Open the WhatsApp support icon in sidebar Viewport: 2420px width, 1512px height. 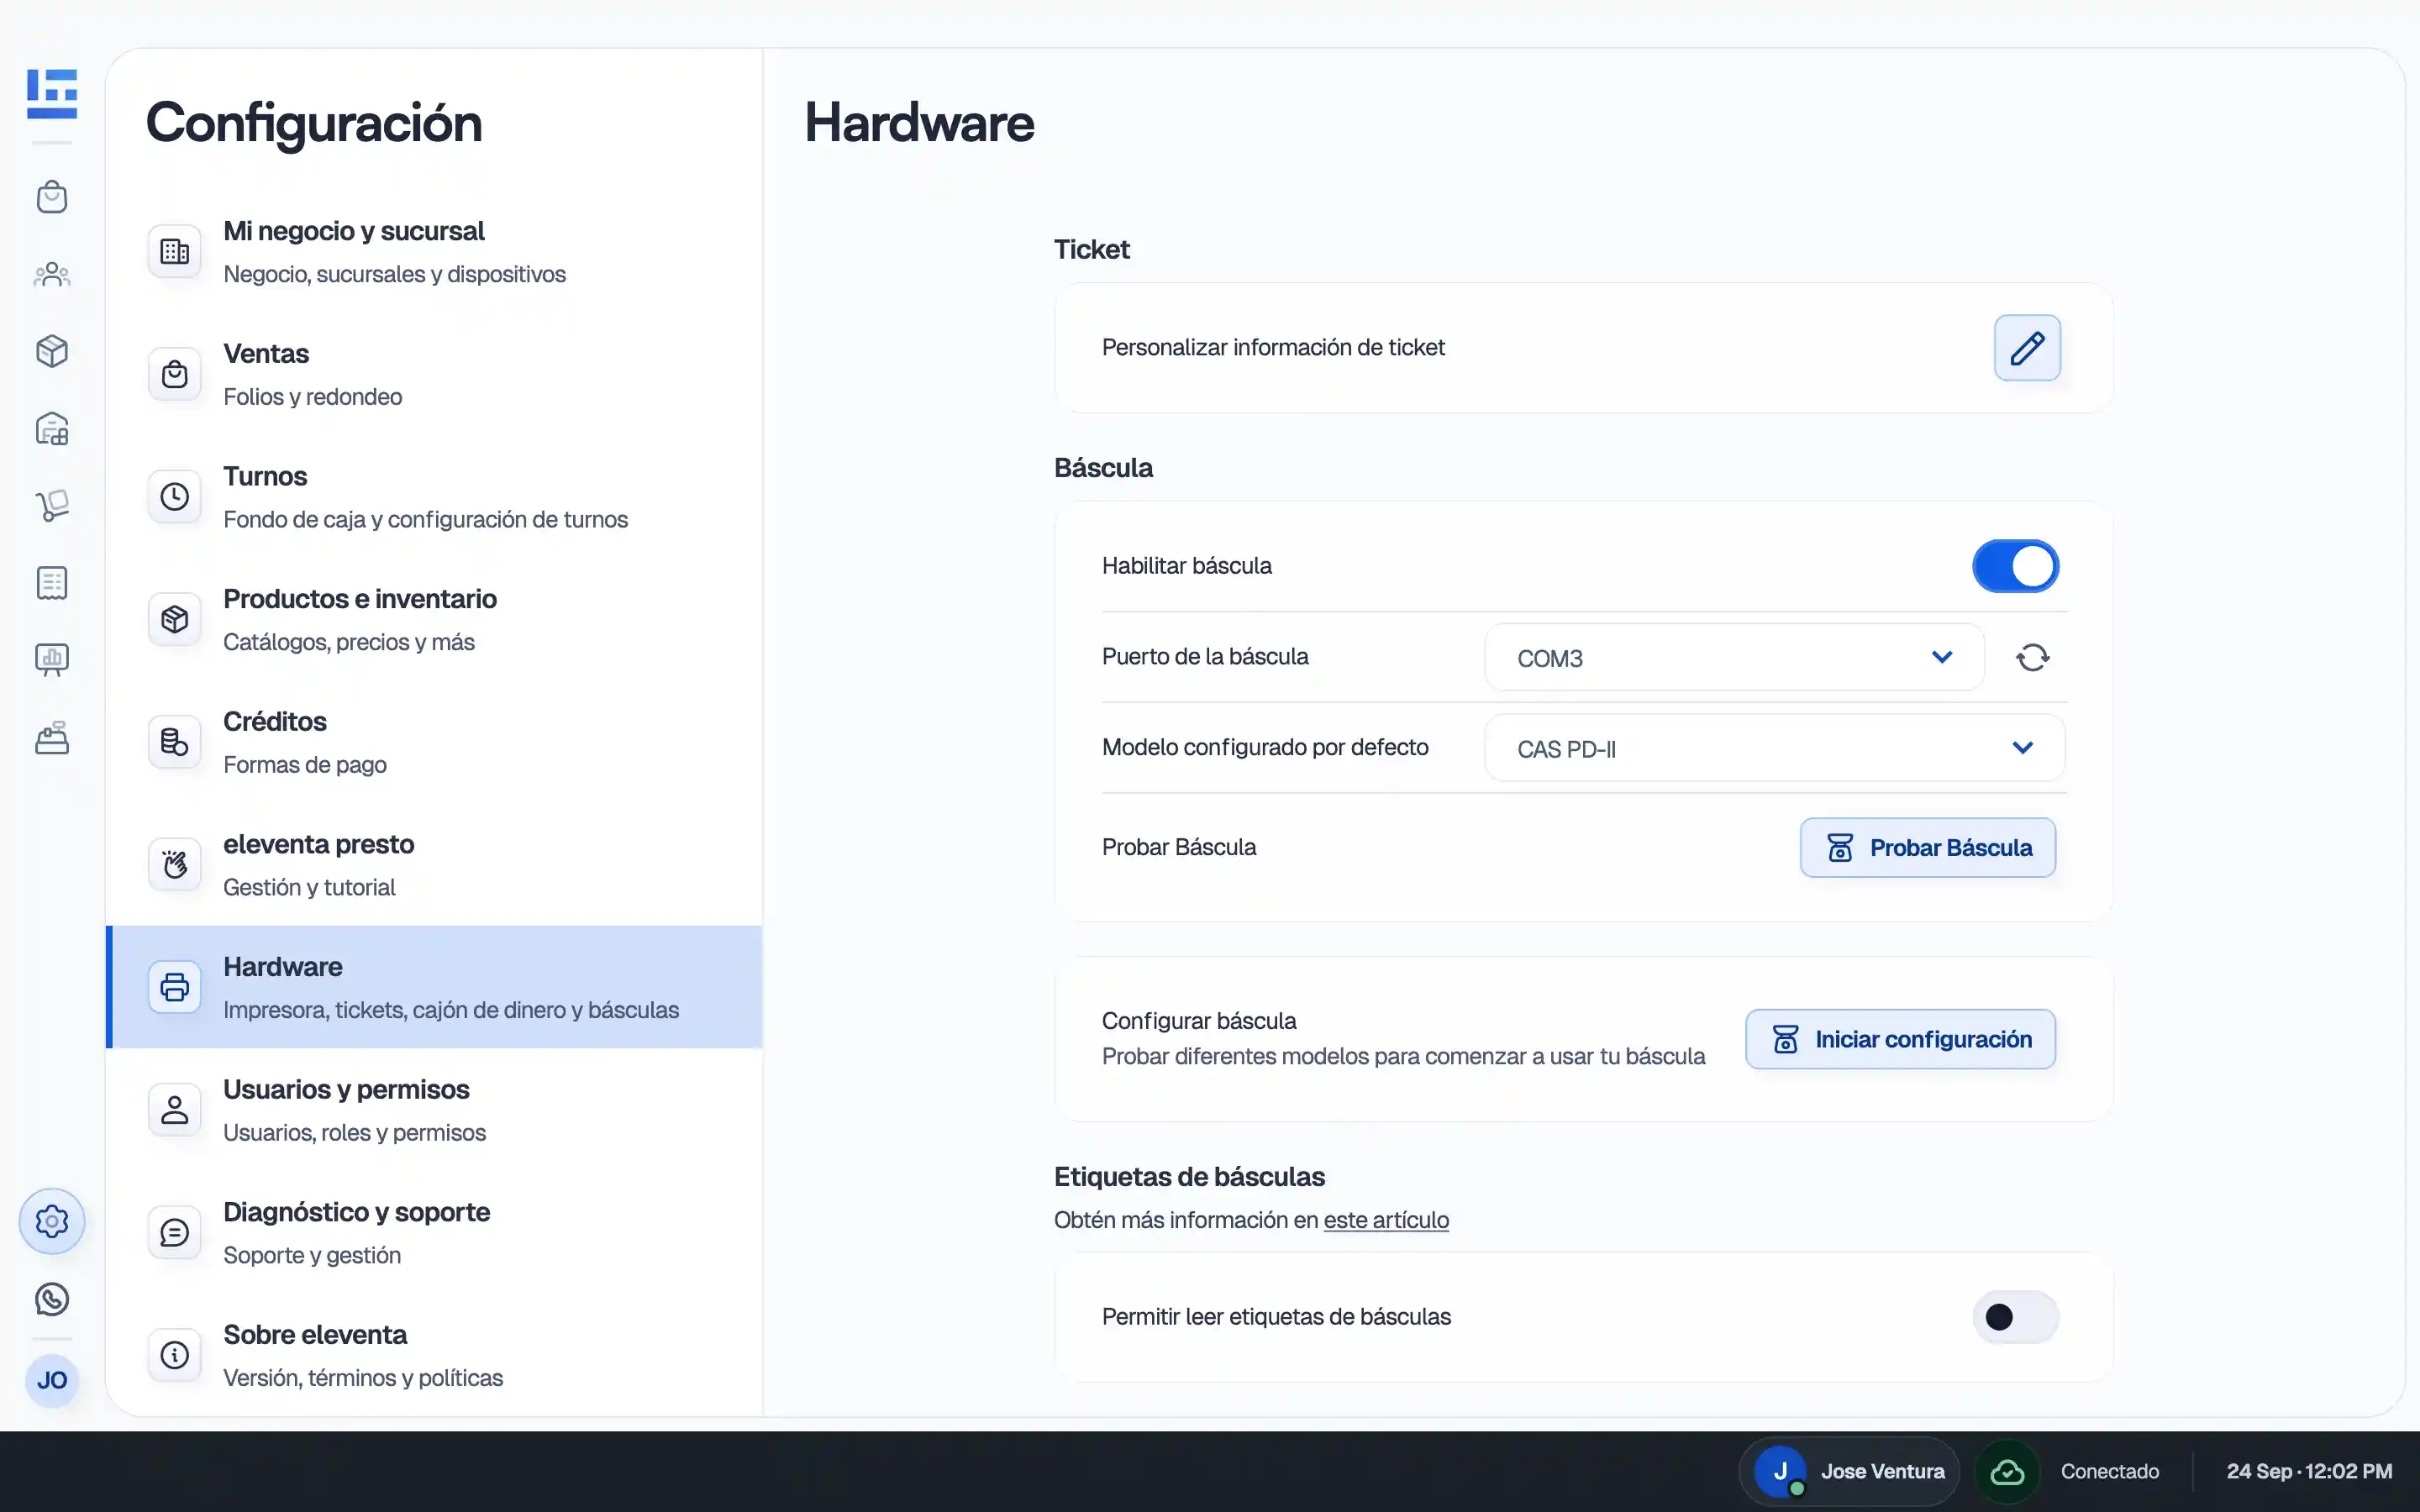pyautogui.click(x=52, y=1299)
